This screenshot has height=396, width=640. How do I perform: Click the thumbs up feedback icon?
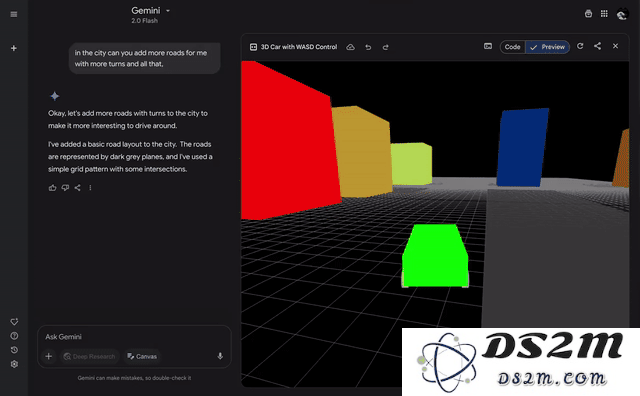tap(52, 188)
